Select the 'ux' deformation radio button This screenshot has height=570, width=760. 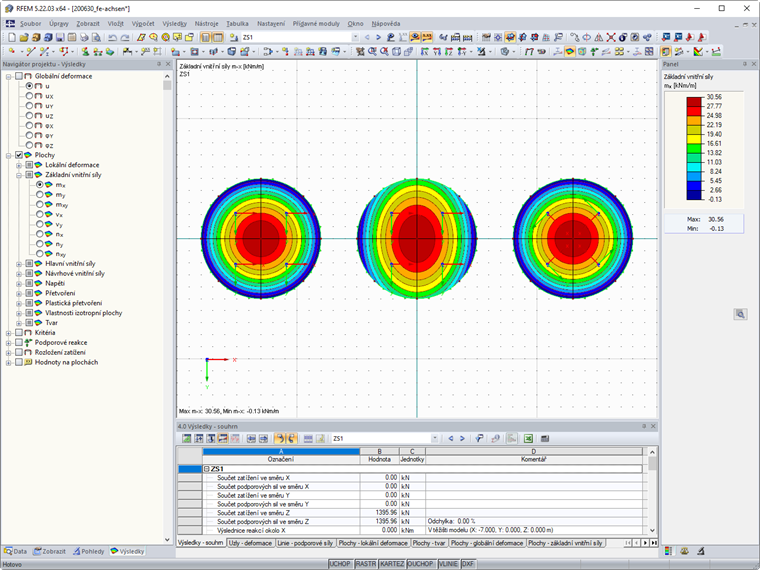pyautogui.click(x=30, y=96)
